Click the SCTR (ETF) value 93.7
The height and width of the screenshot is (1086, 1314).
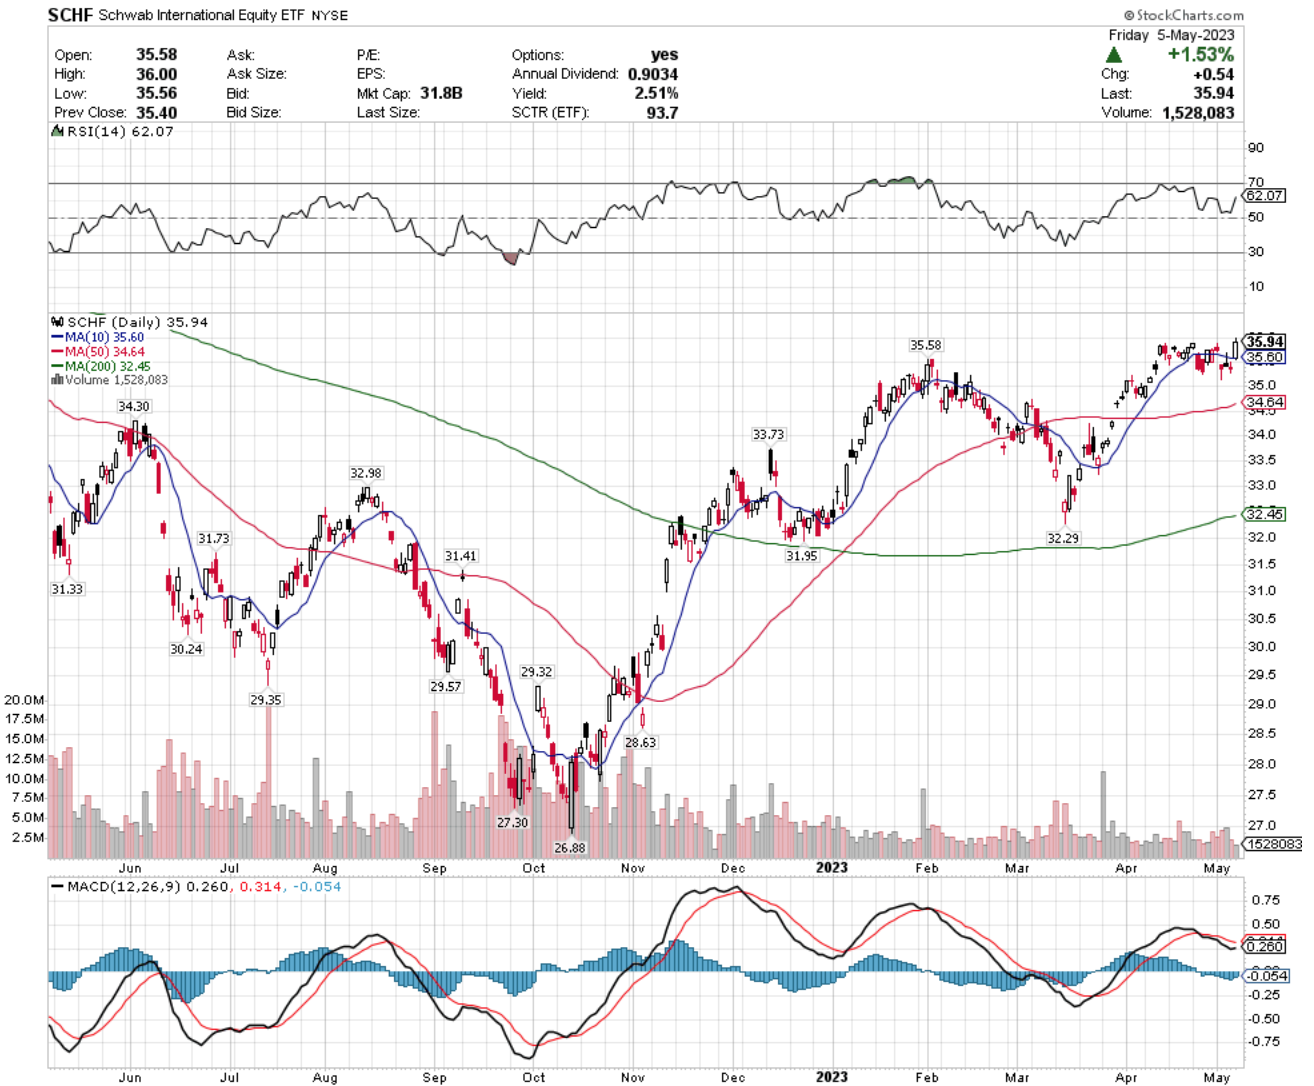coord(662,112)
